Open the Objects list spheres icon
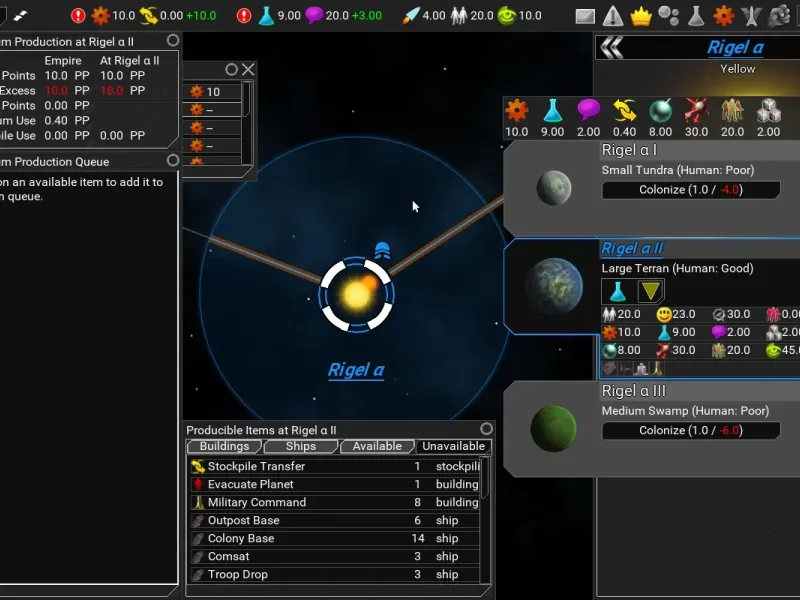 point(668,16)
